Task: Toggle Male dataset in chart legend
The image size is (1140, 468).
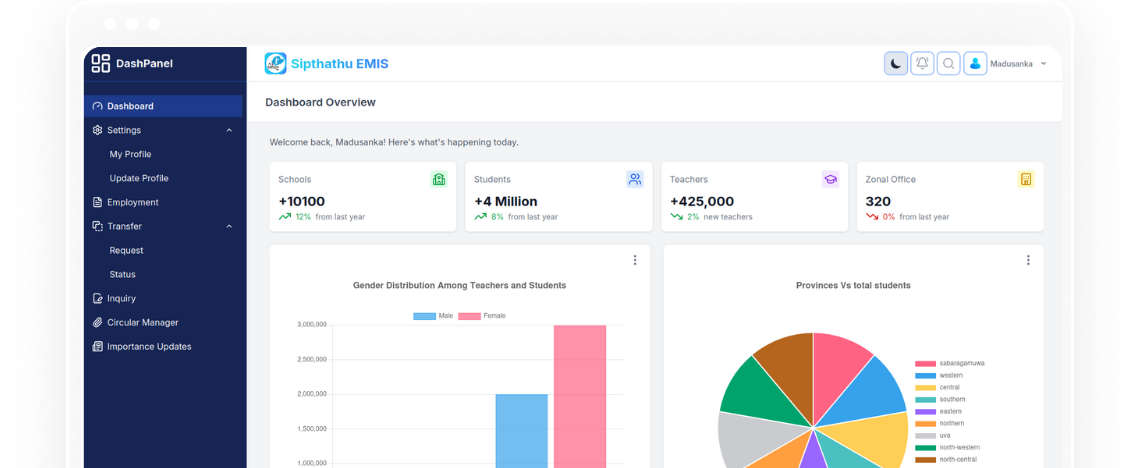Action: (434, 316)
